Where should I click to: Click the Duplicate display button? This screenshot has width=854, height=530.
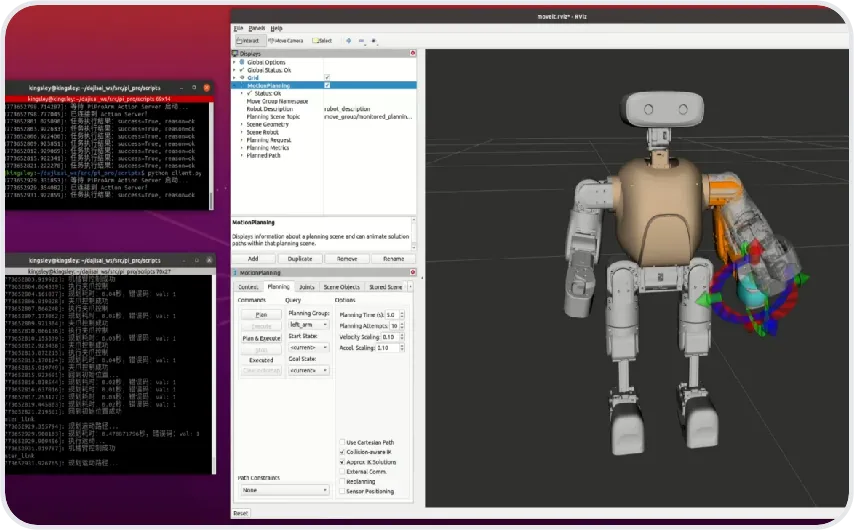300,259
